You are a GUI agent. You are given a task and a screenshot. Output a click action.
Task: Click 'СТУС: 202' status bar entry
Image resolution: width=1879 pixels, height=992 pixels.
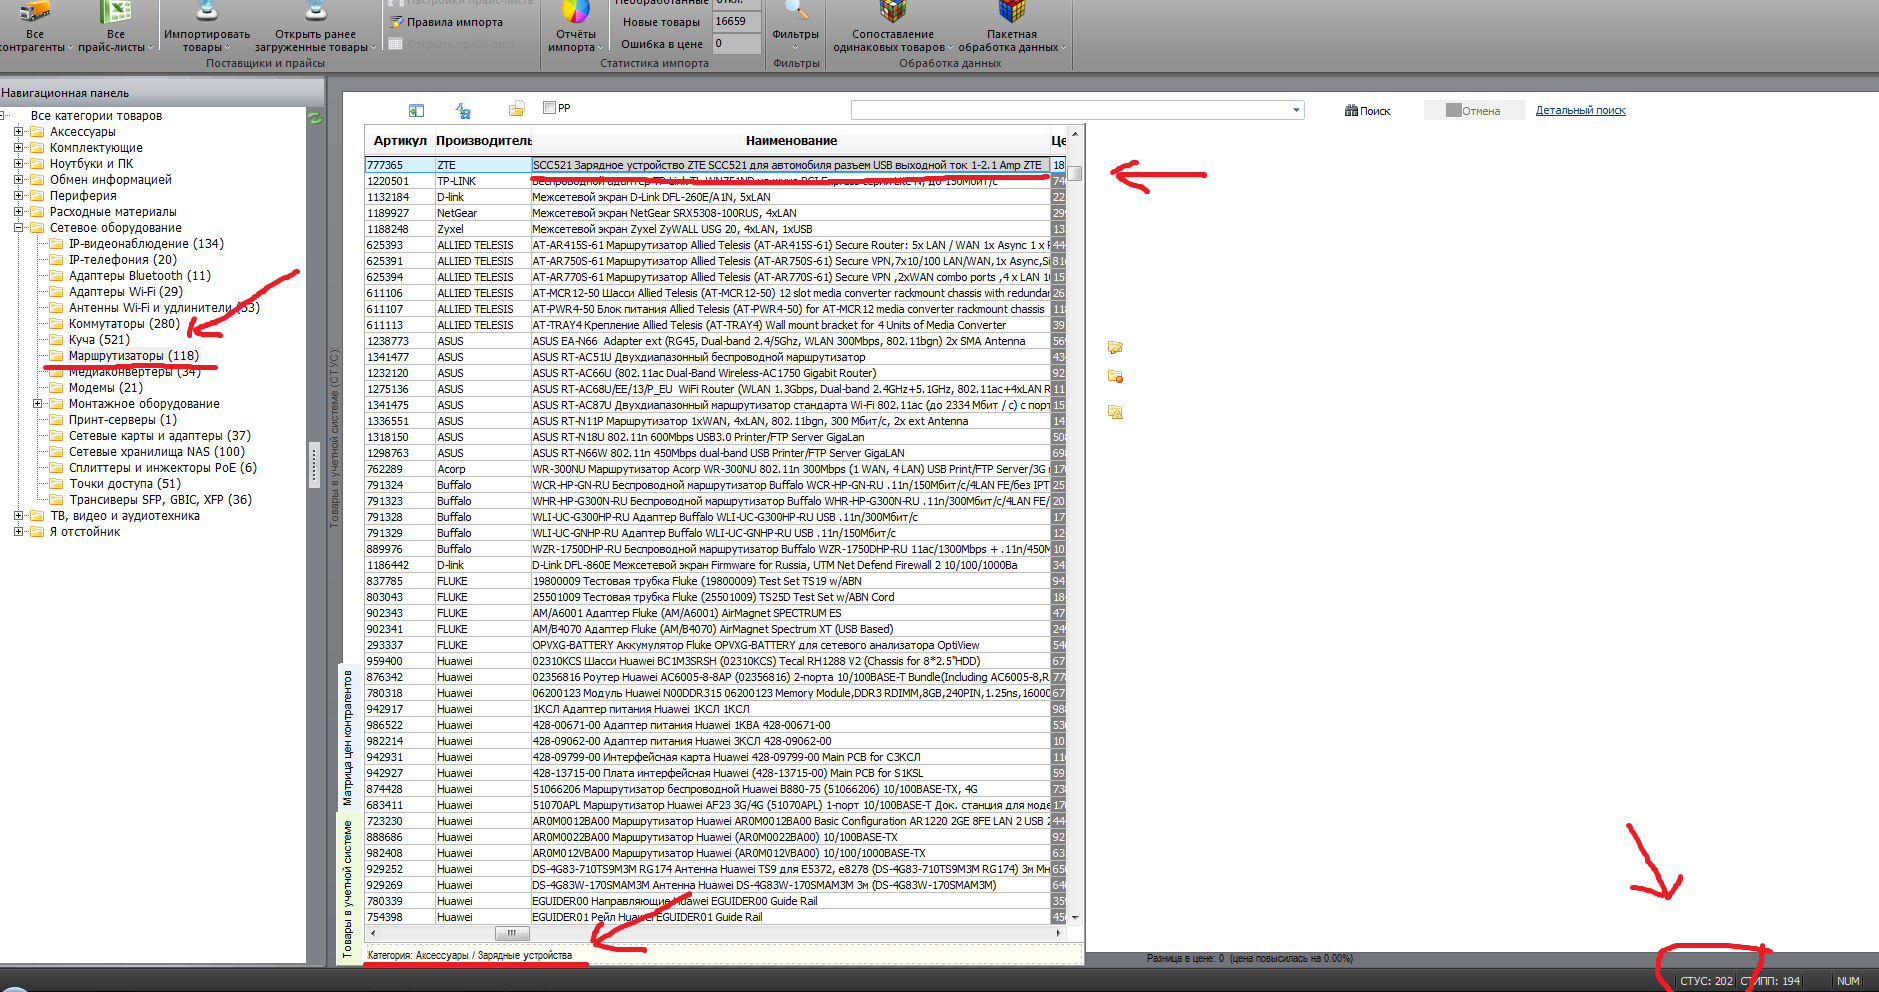(1706, 981)
